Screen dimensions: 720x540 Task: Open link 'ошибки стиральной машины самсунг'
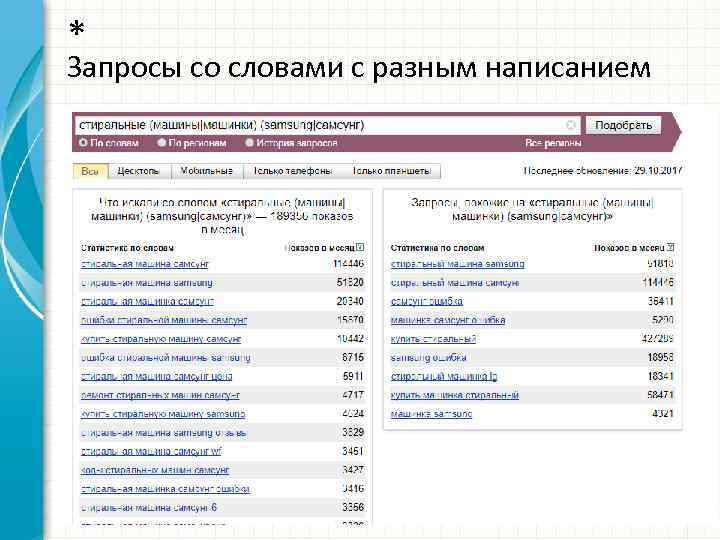164,320
